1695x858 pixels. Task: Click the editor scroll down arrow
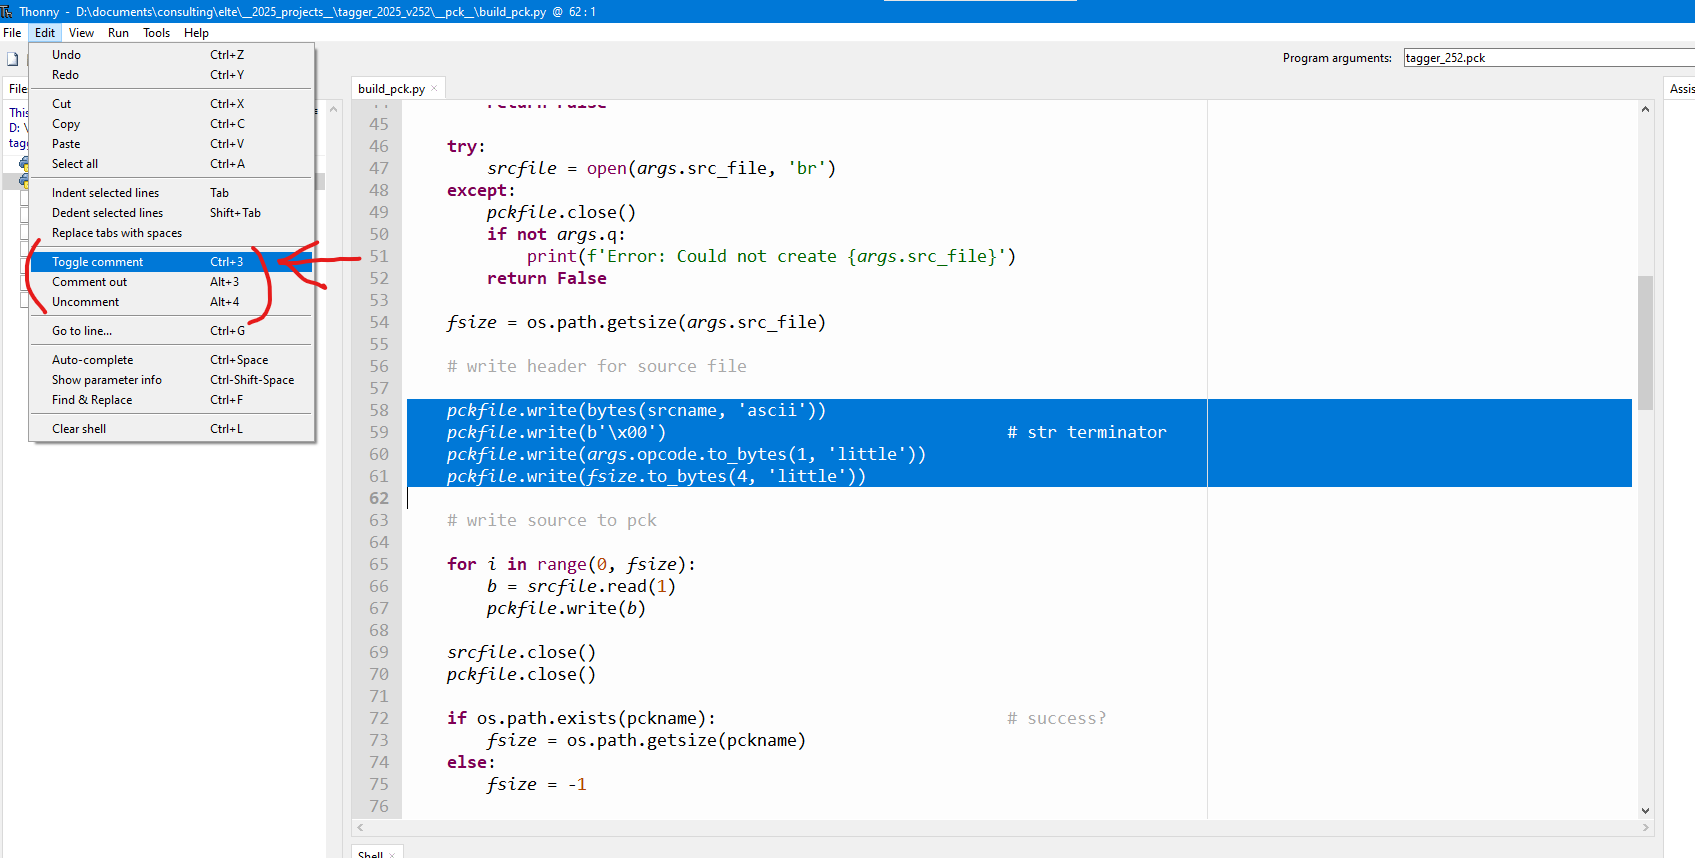[1645, 810]
